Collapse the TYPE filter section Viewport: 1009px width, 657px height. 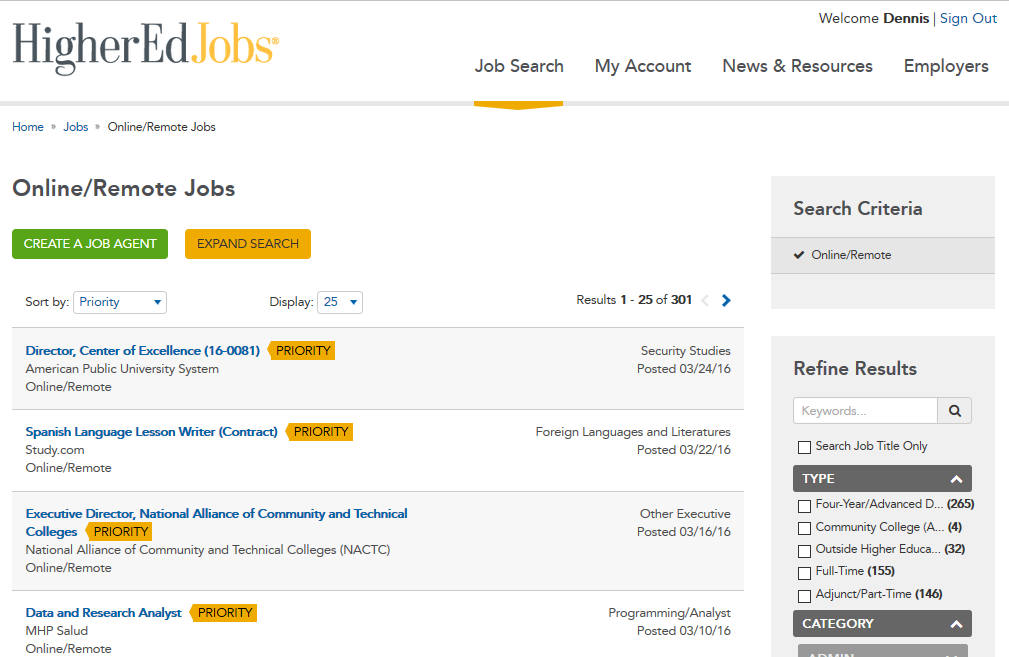click(x=956, y=479)
